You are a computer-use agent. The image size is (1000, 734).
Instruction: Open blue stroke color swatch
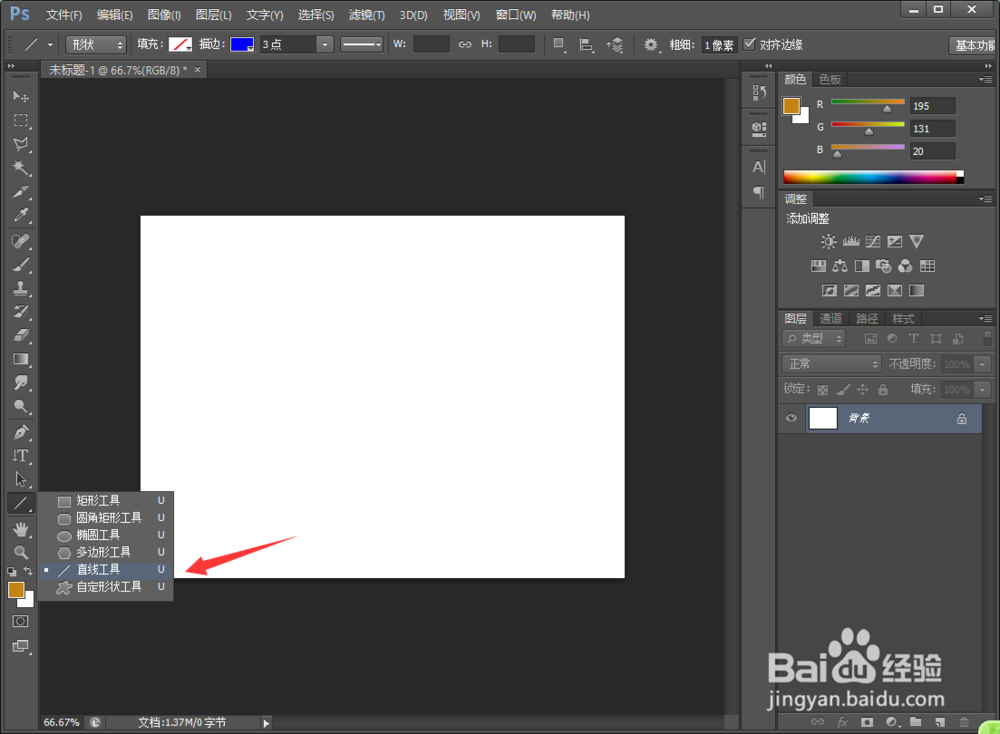click(242, 44)
